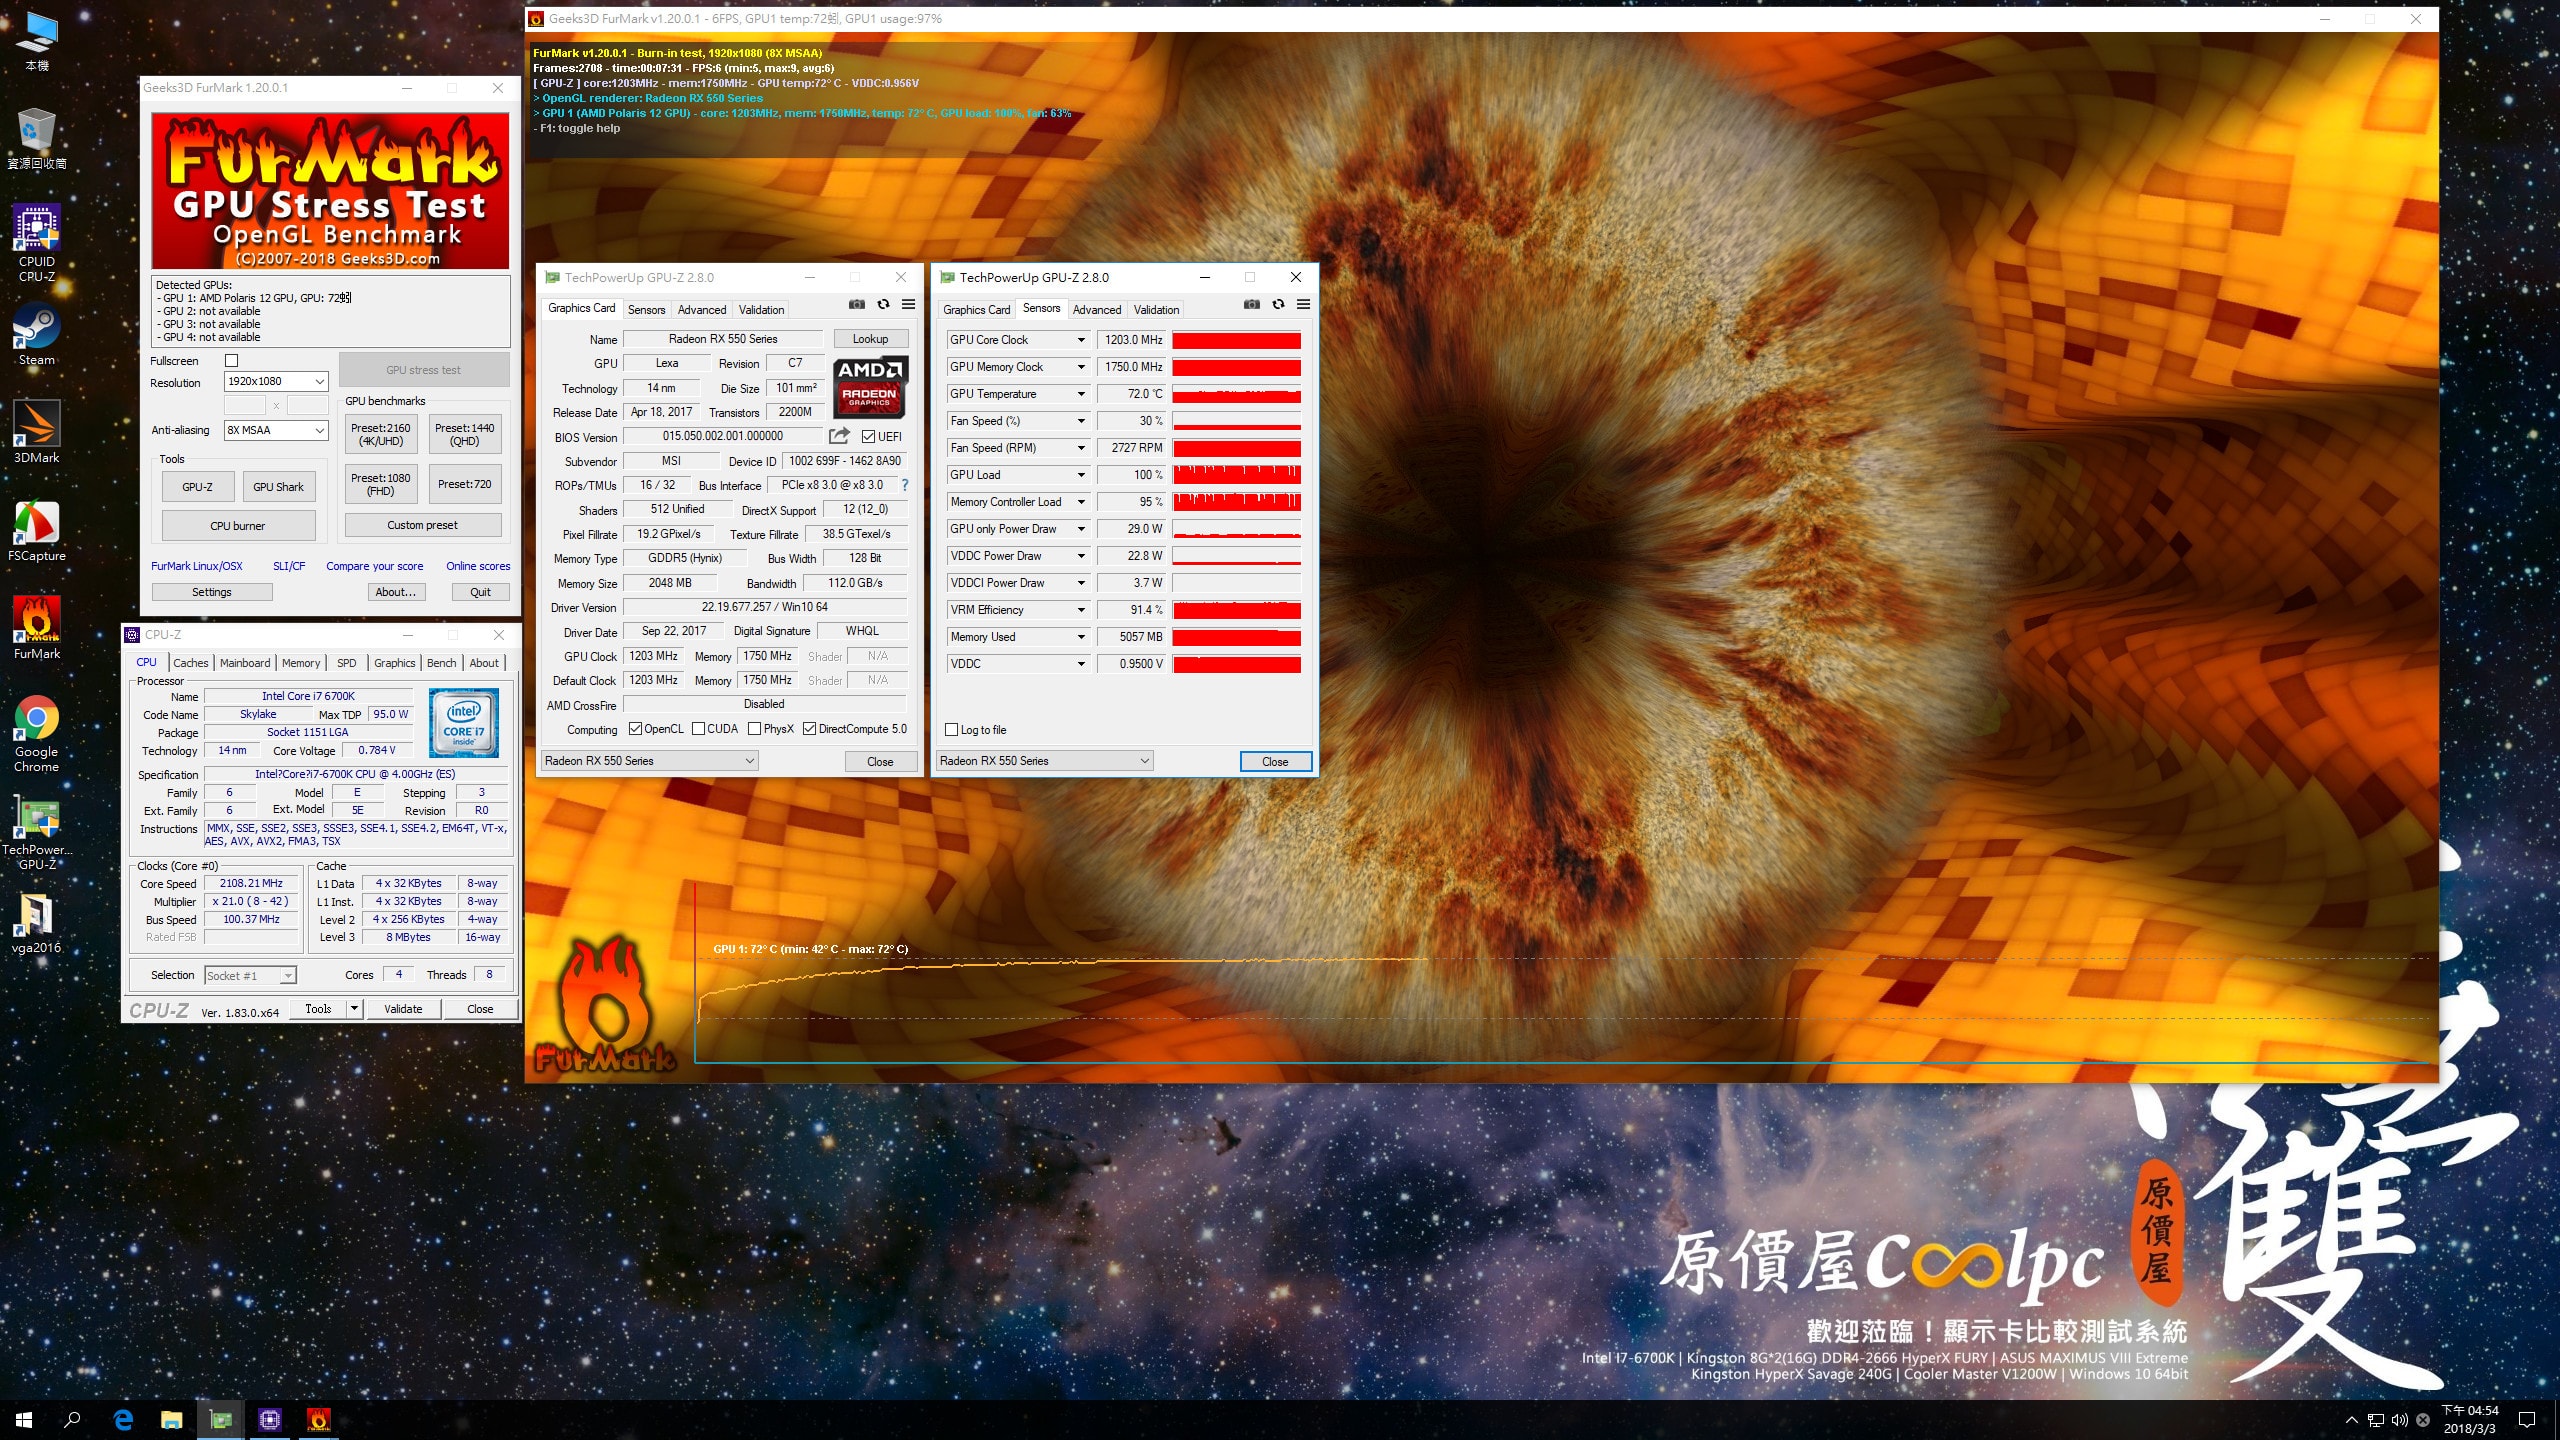Open the Google Chrome desktop icon
Viewport: 2560px width, 1440px height.
click(x=37, y=734)
